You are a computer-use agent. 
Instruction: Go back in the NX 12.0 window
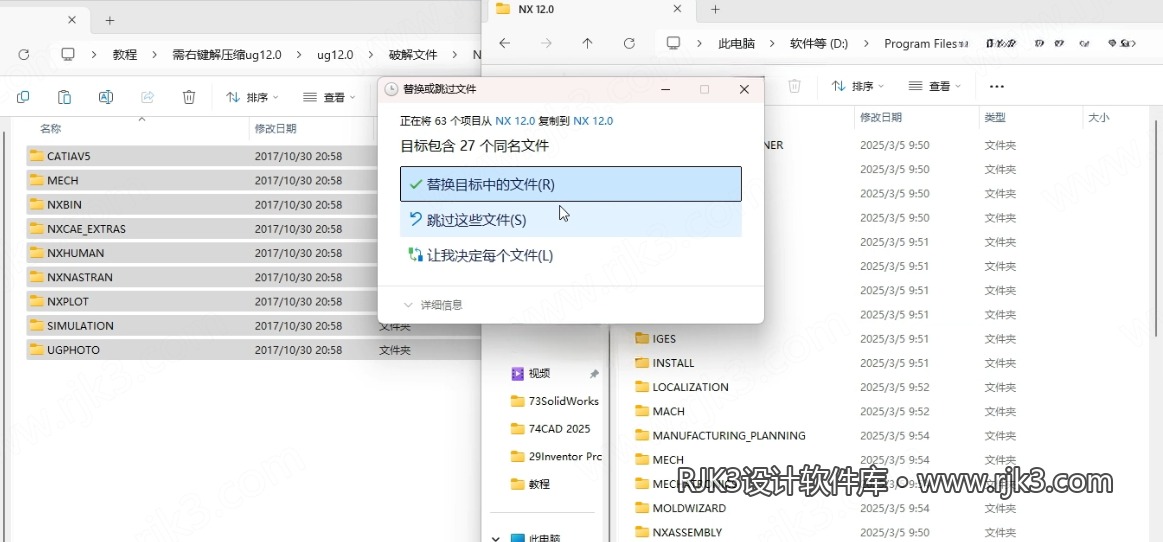(x=505, y=43)
